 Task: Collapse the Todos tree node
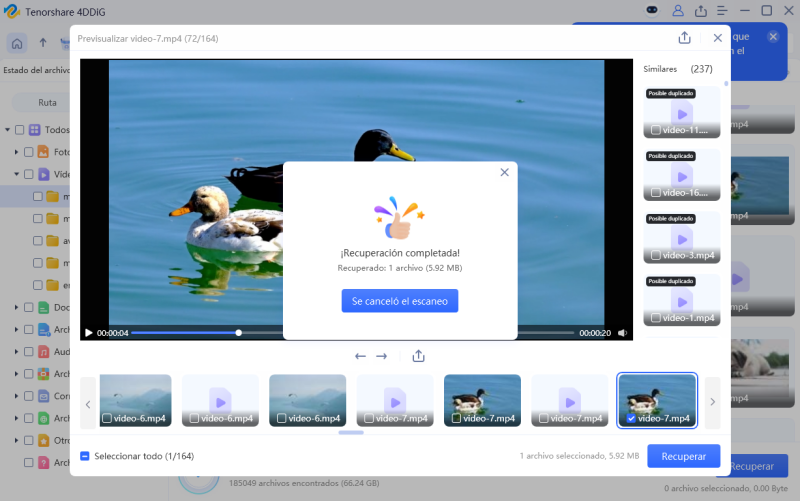tap(8, 130)
